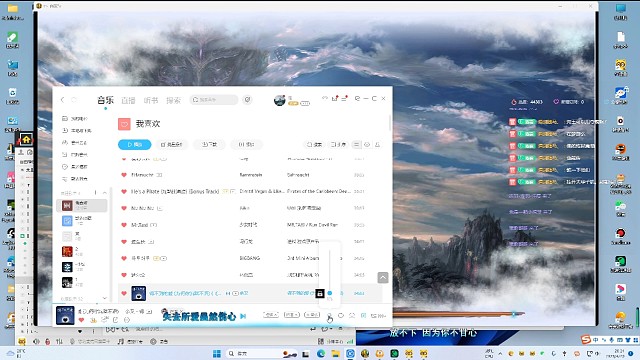Open the sort dropdown for the song list
The width and height of the screenshot is (640, 360).
338,144
